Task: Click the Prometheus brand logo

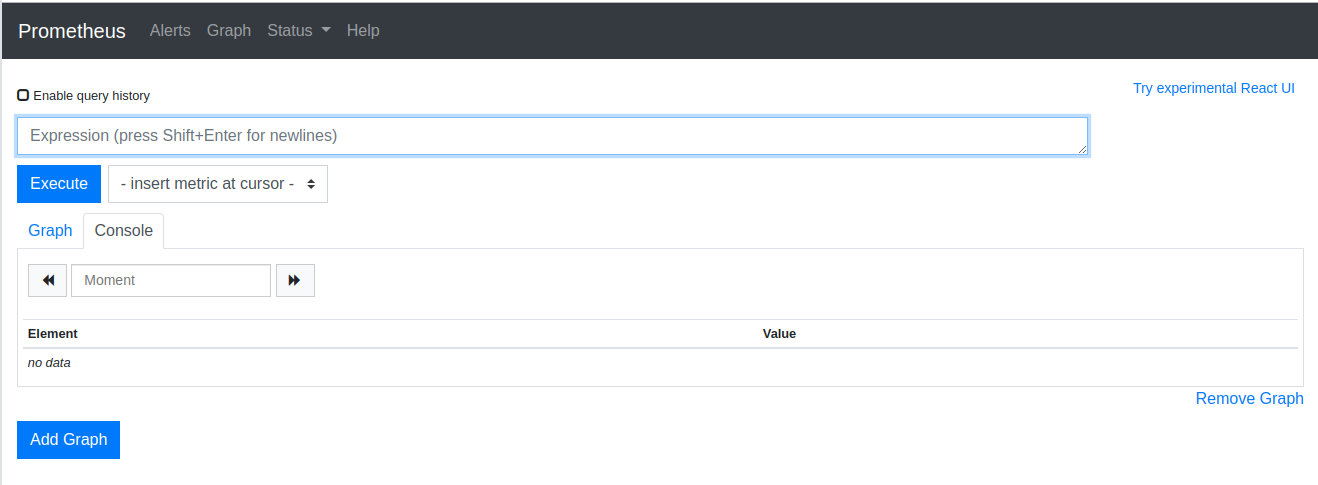Action: click(72, 30)
